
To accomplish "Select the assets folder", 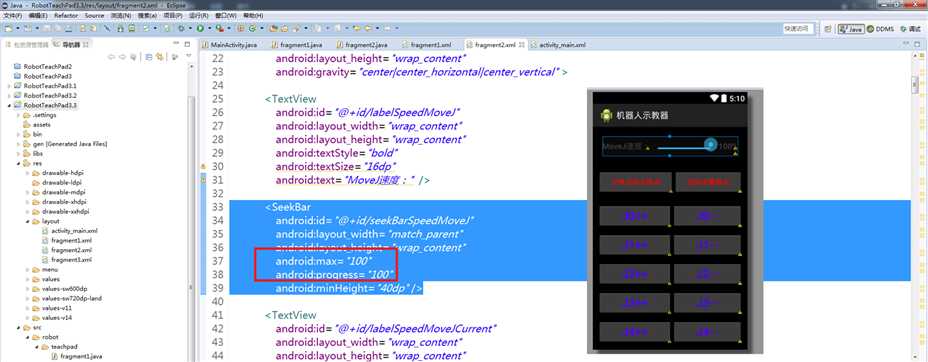I will (36, 125).
